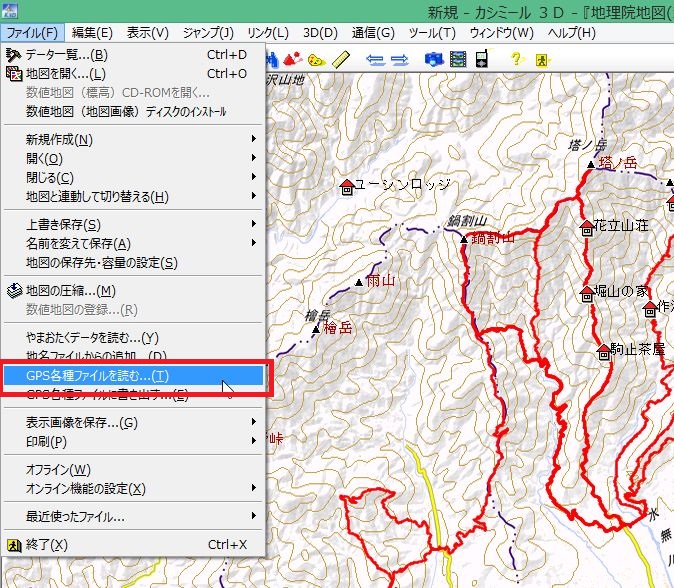The image size is (674, 588).
Task: Expand the 名前を変えて保存(A) submenu arrow
Action: point(254,243)
